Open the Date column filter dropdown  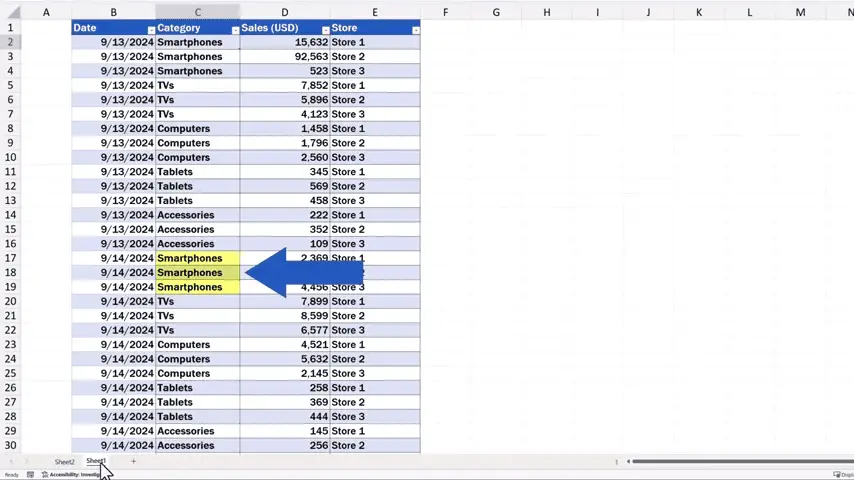coord(151,30)
